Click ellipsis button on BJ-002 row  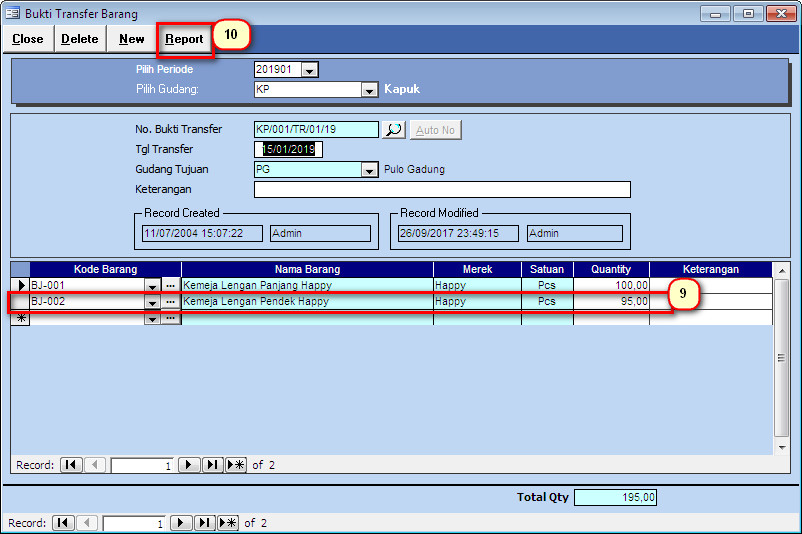(171, 302)
